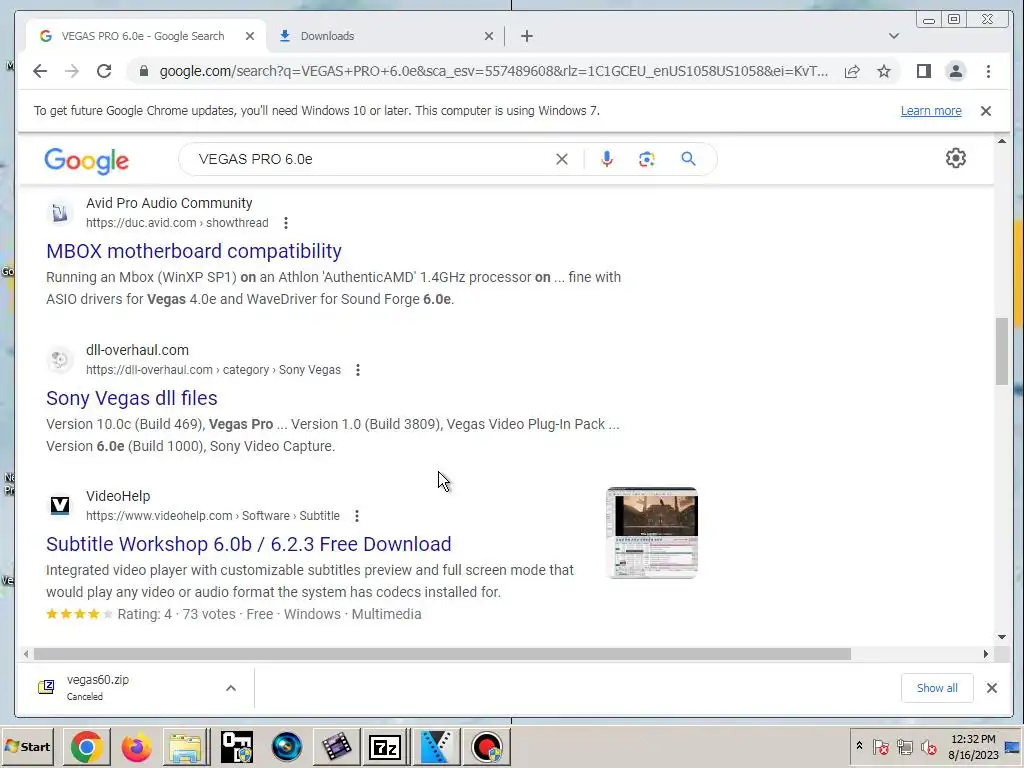Open options menu for dll-overhaul result
The height and width of the screenshot is (768, 1024).
pyautogui.click(x=357, y=370)
